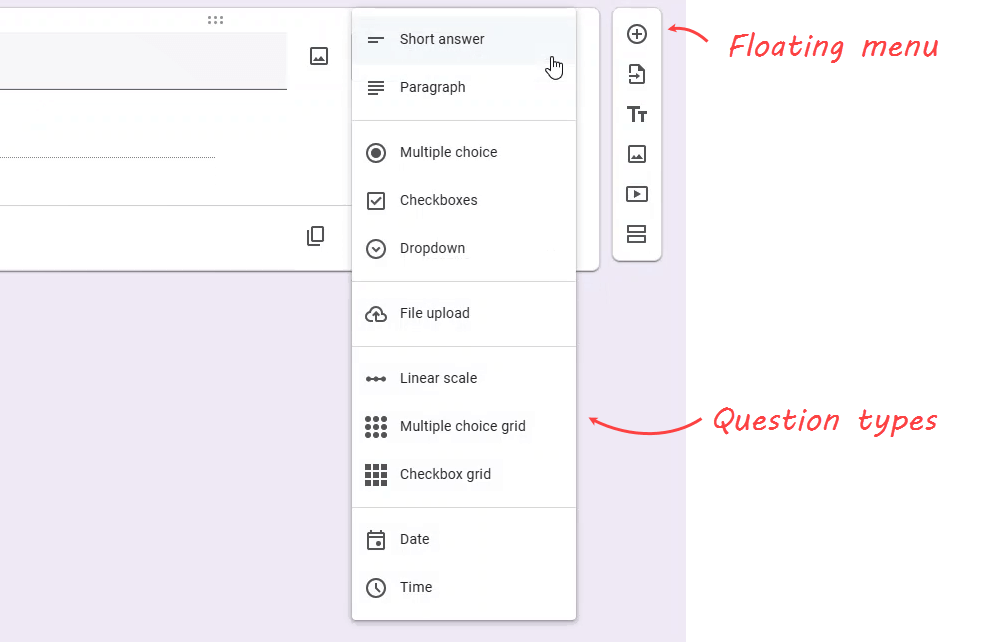The height and width of the screenshot is (642, 1003).
Task: Add an image to the question title
Action: pyautogui.click(x=318, y=55)
